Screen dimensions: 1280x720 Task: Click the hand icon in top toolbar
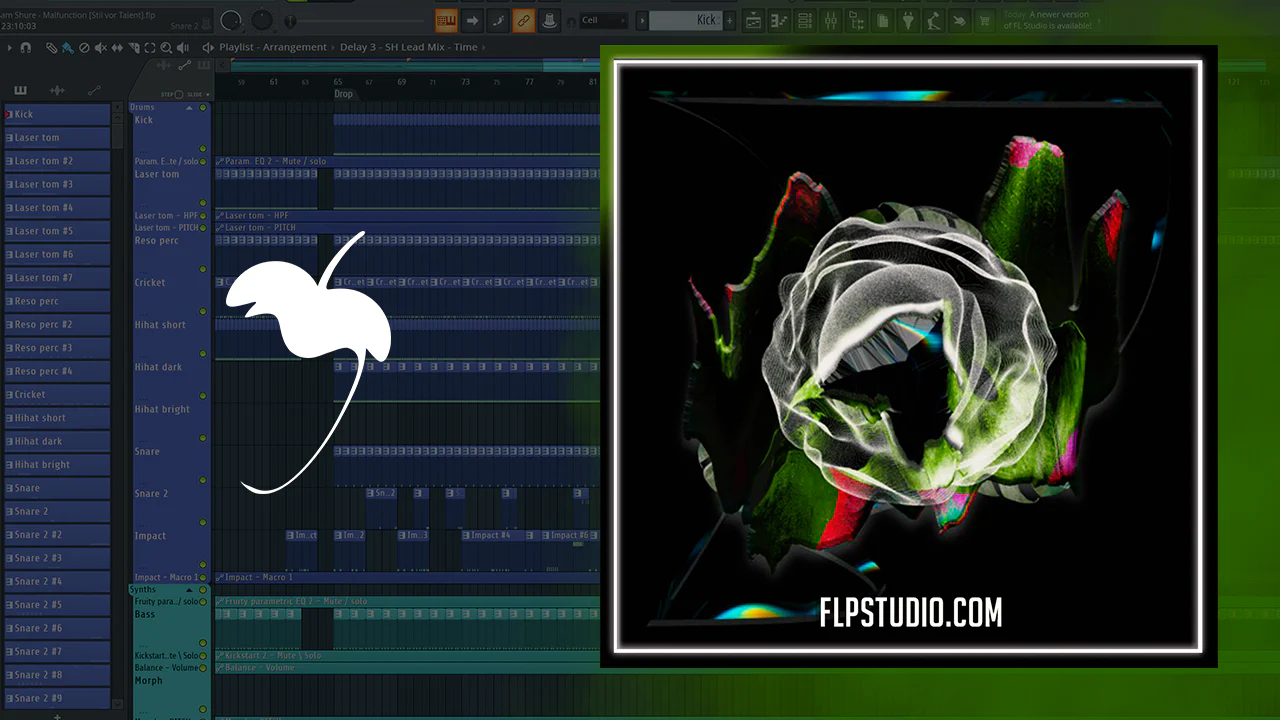(x=958, y=20)
